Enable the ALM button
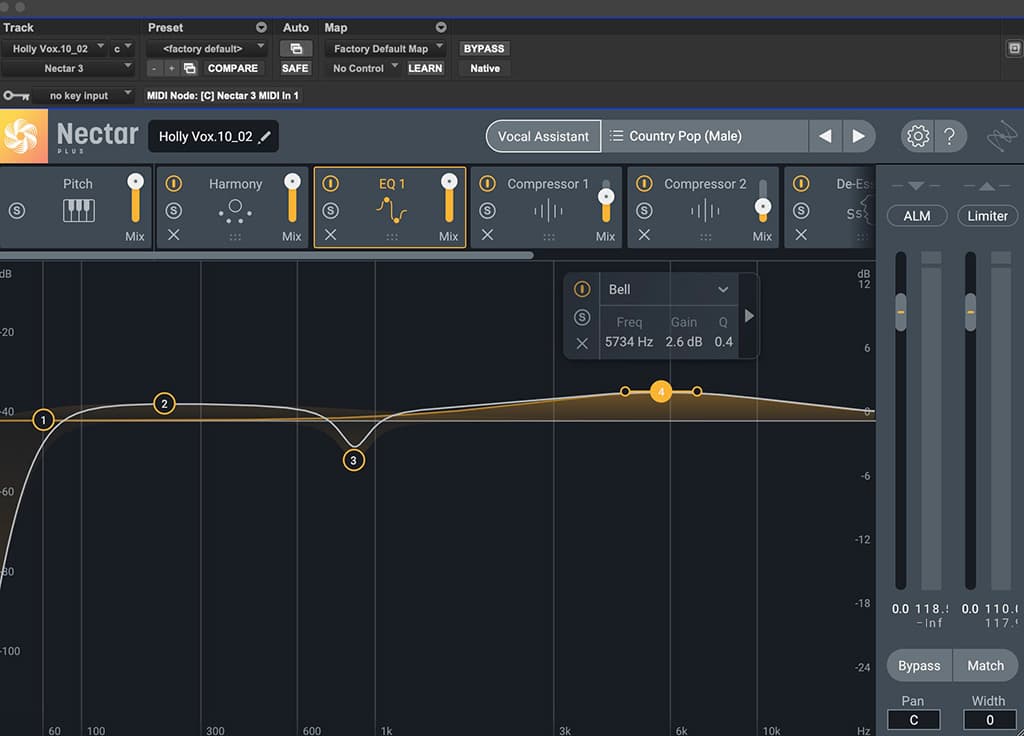The image size is (1024, 736). click(917, 216)
